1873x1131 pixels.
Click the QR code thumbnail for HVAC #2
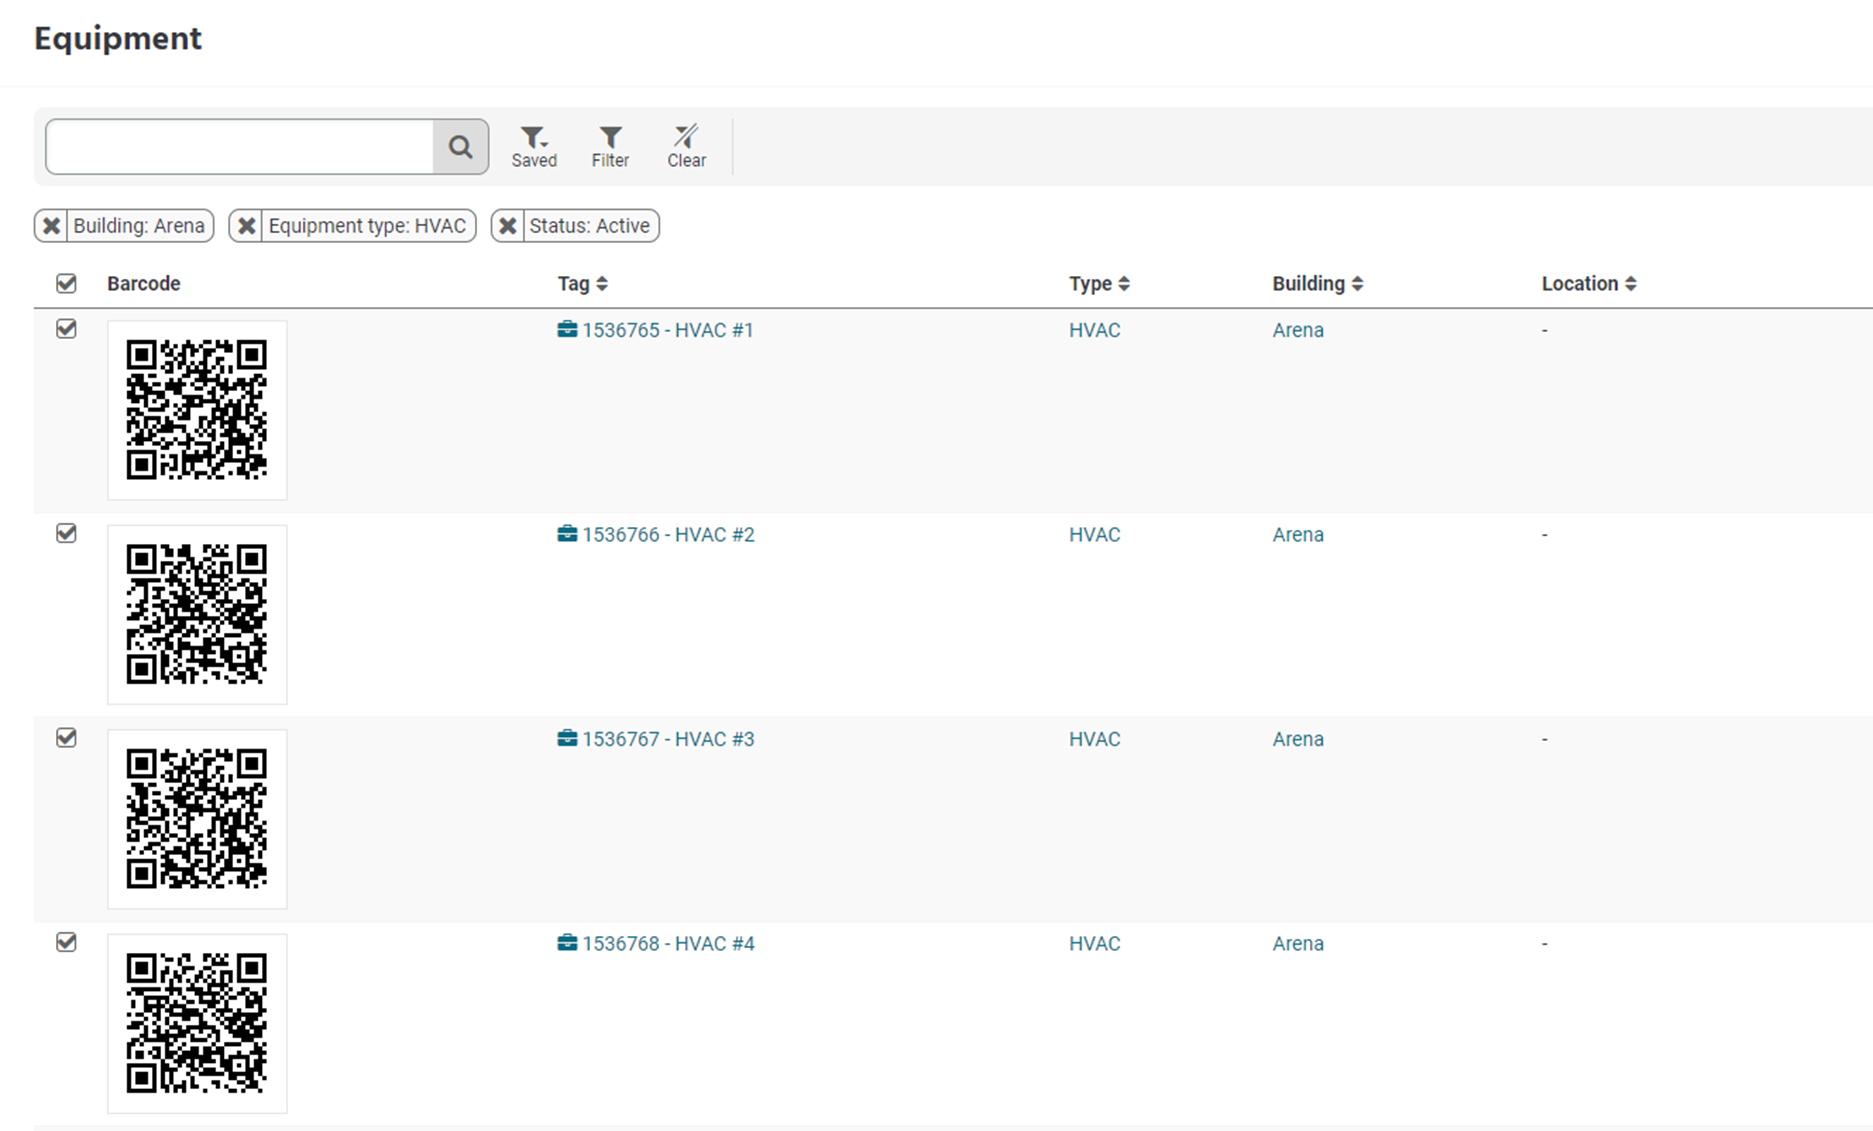click(x=197, y=614)
